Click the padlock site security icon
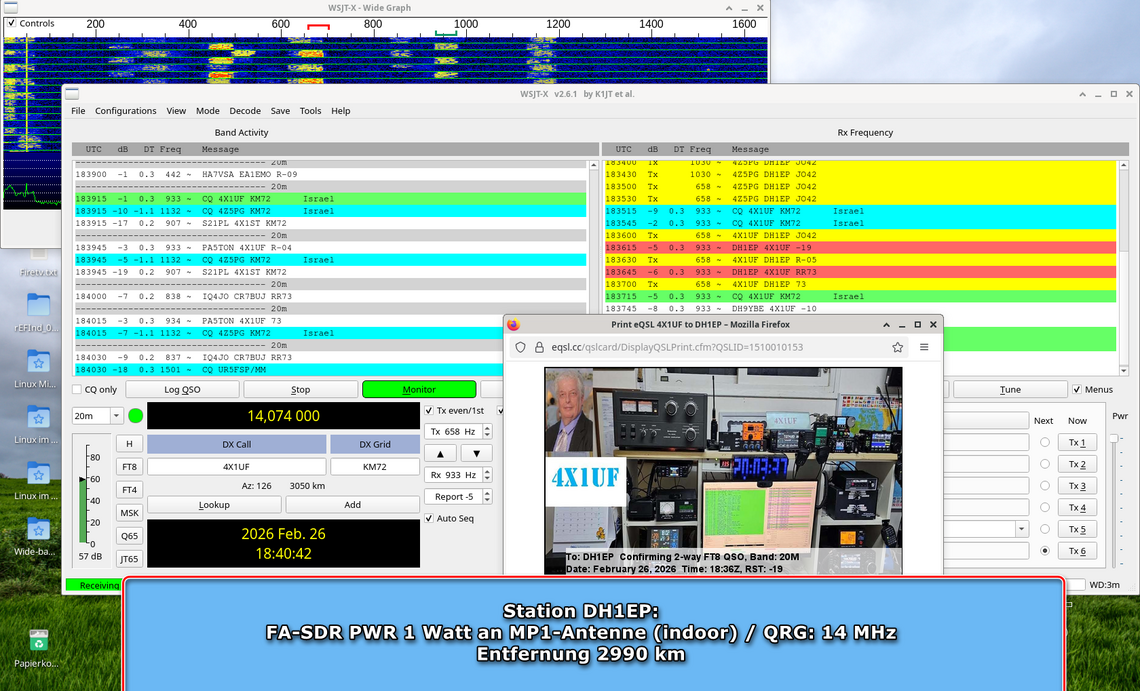Viewport: 1140px width, 691px height. [x=539, y=347]
